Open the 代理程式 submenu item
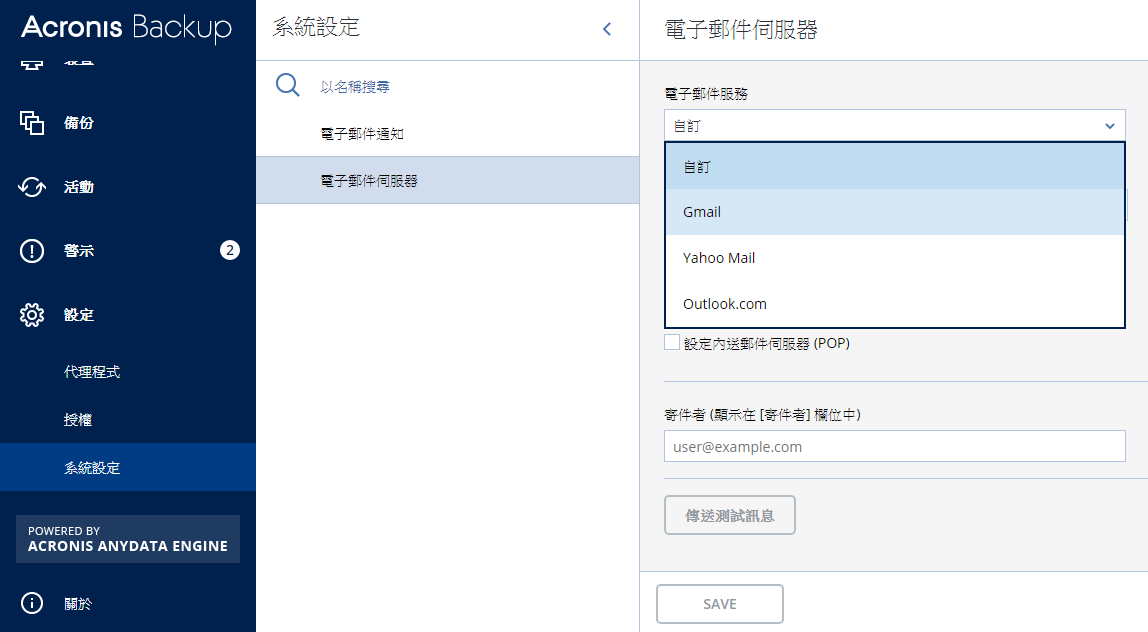The width and height of the screenshot is (1148, 632). [92, 372]
